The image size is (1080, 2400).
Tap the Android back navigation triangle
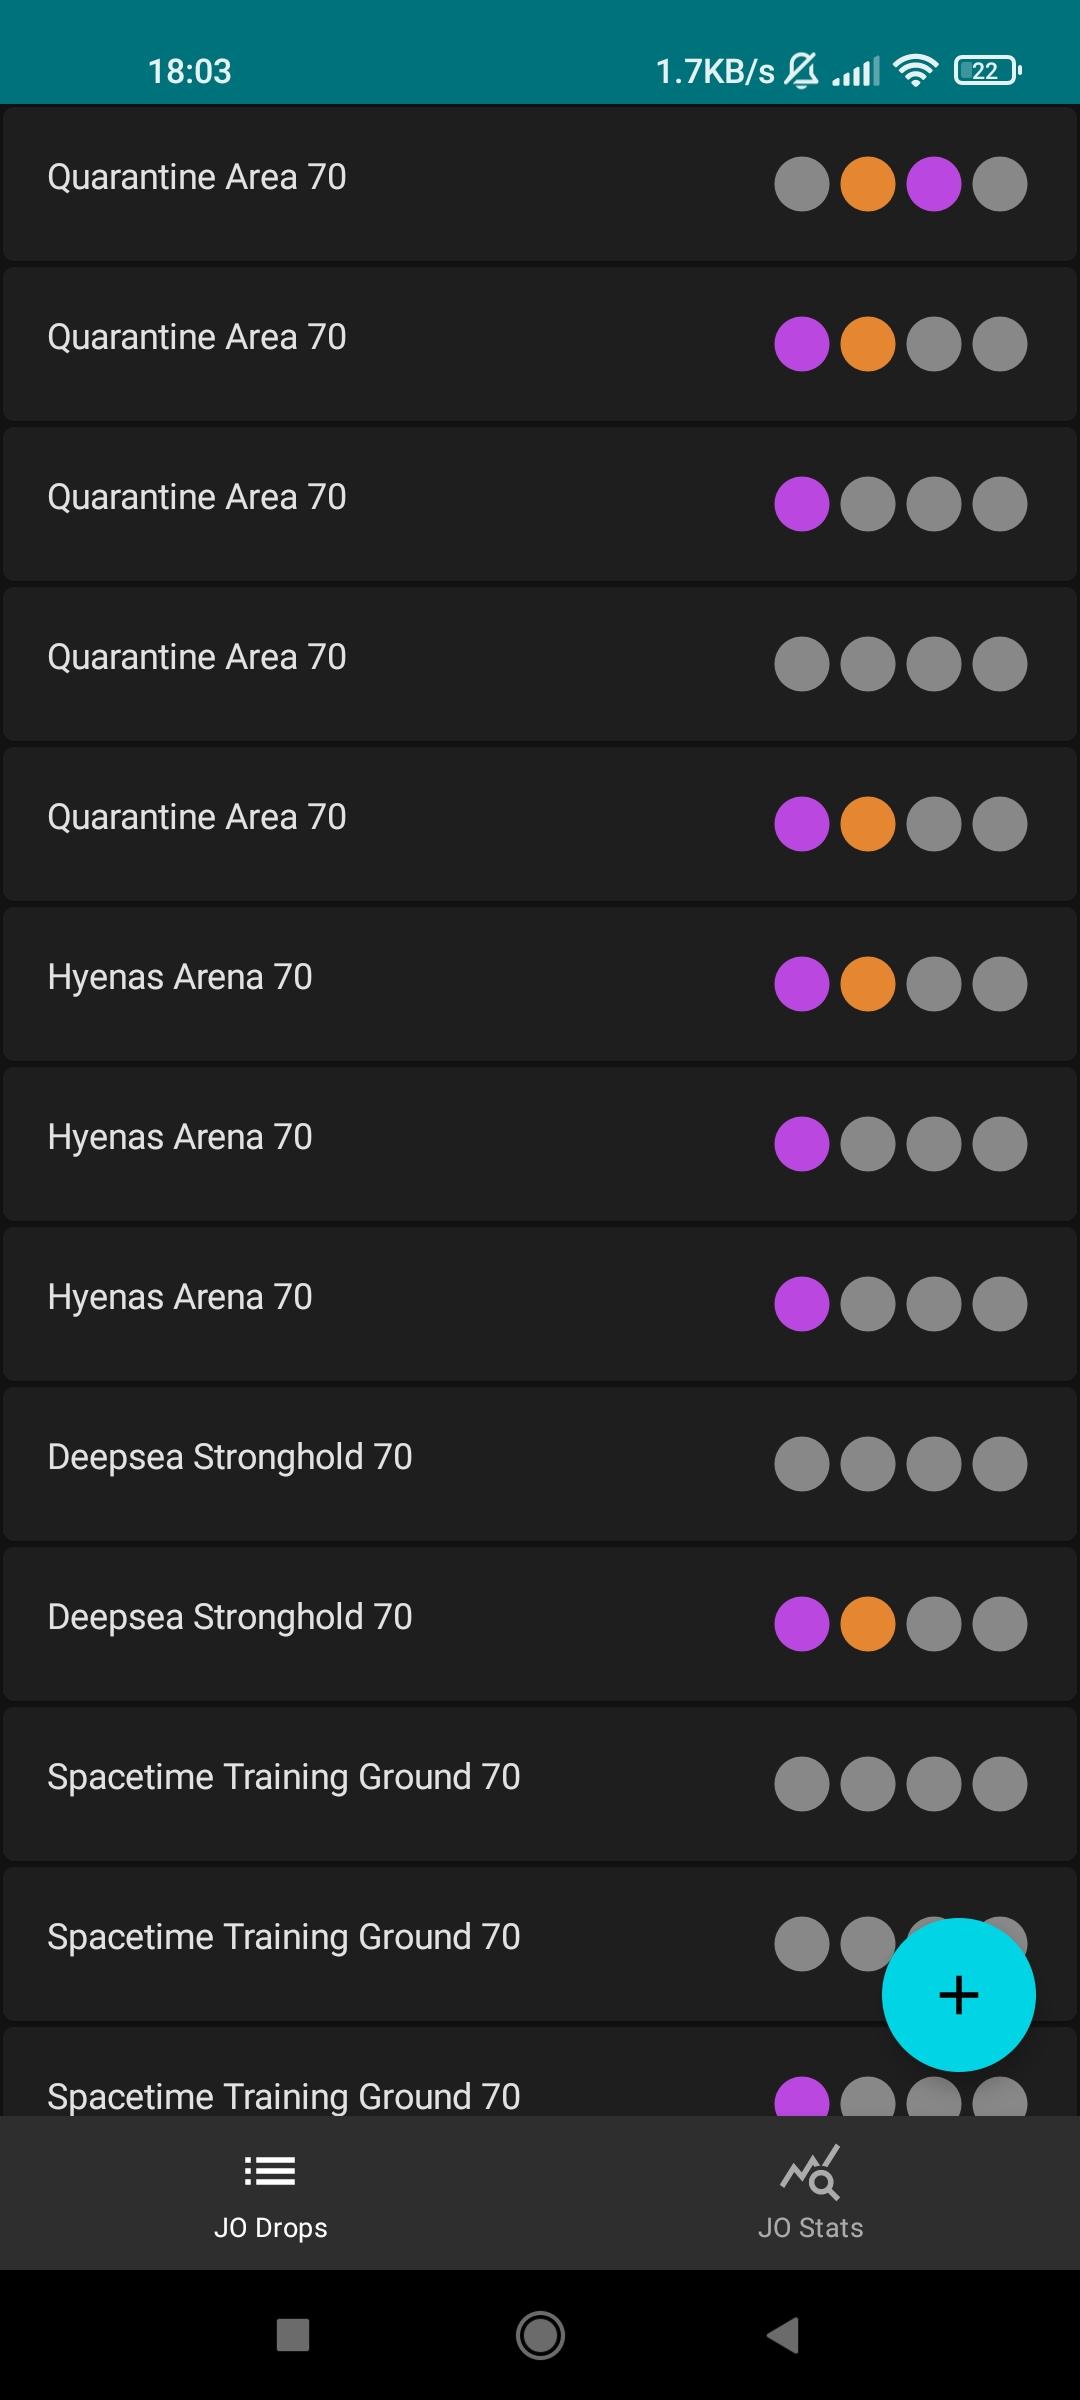[783, 2336]
